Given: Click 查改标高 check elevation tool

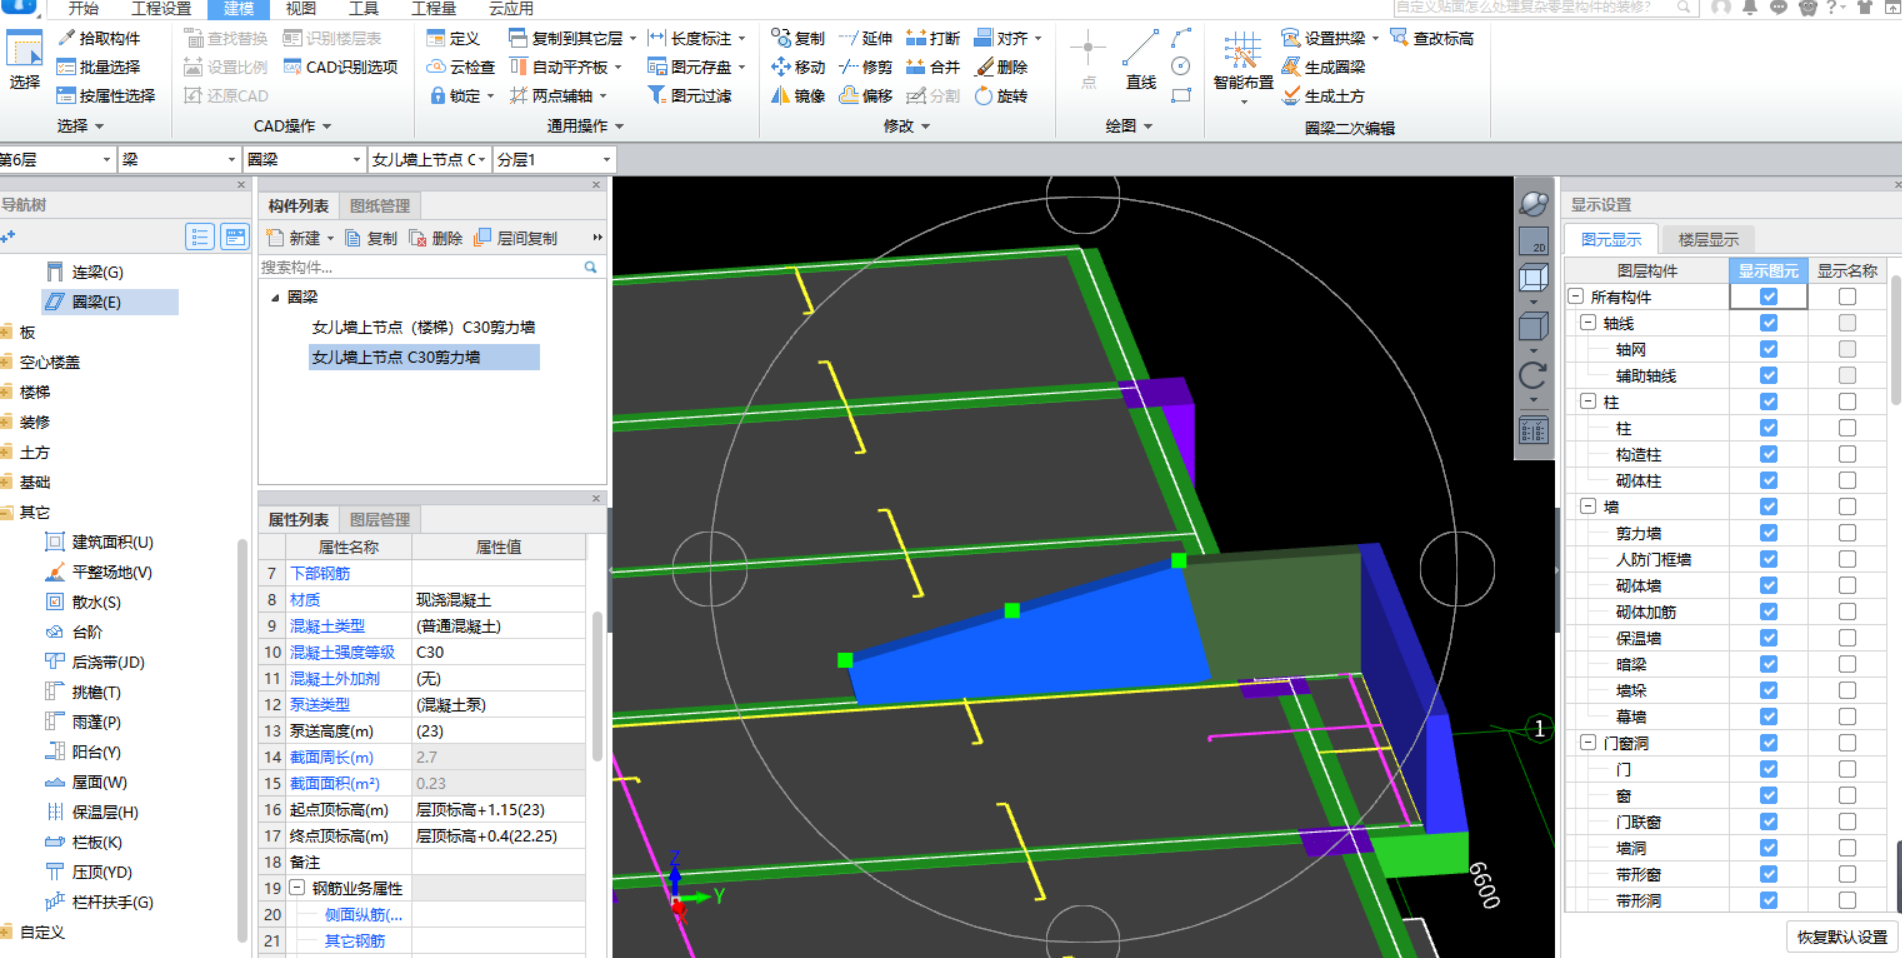Looking at the screenshot, I should [x=1432, y=38].
